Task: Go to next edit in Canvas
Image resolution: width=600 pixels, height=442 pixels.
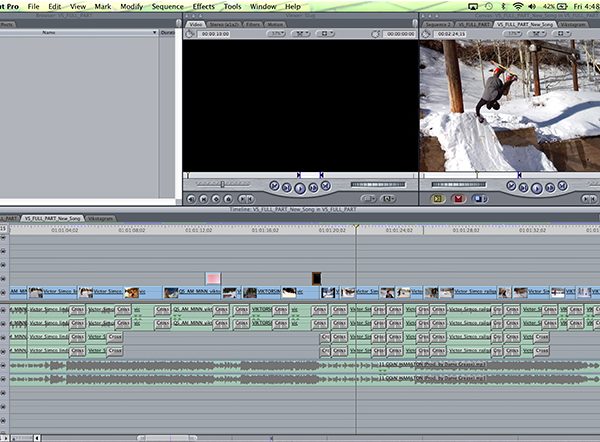Action: click(562, 186)
